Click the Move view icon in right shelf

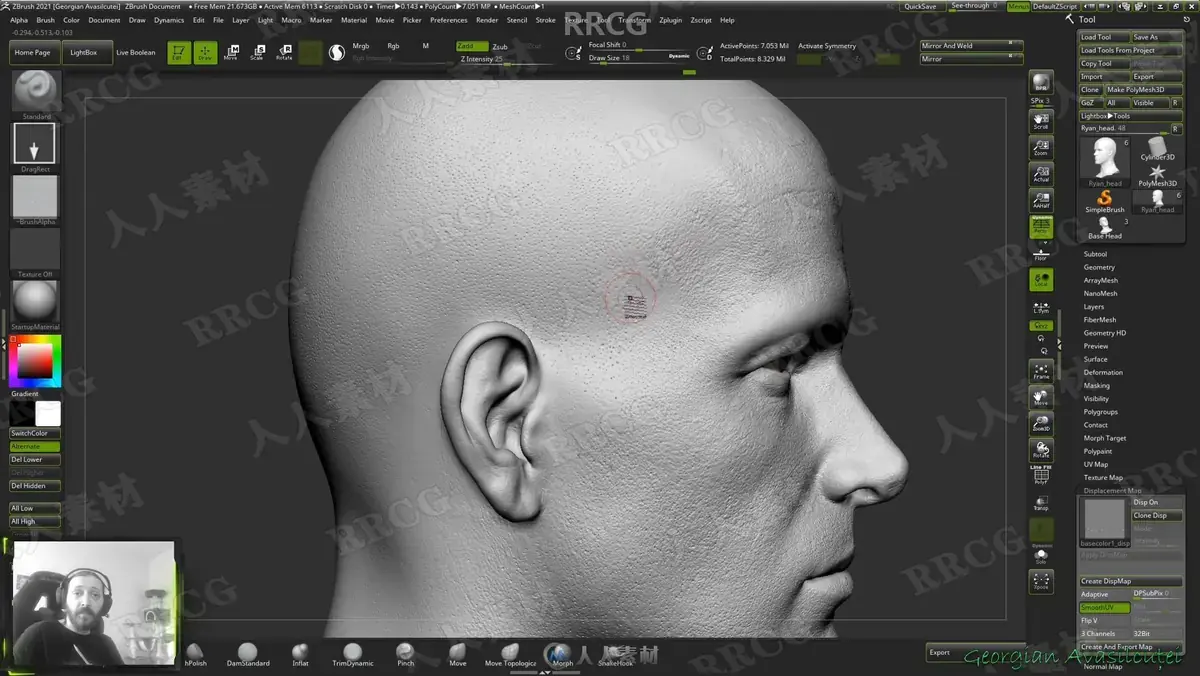pos(1041,397)
